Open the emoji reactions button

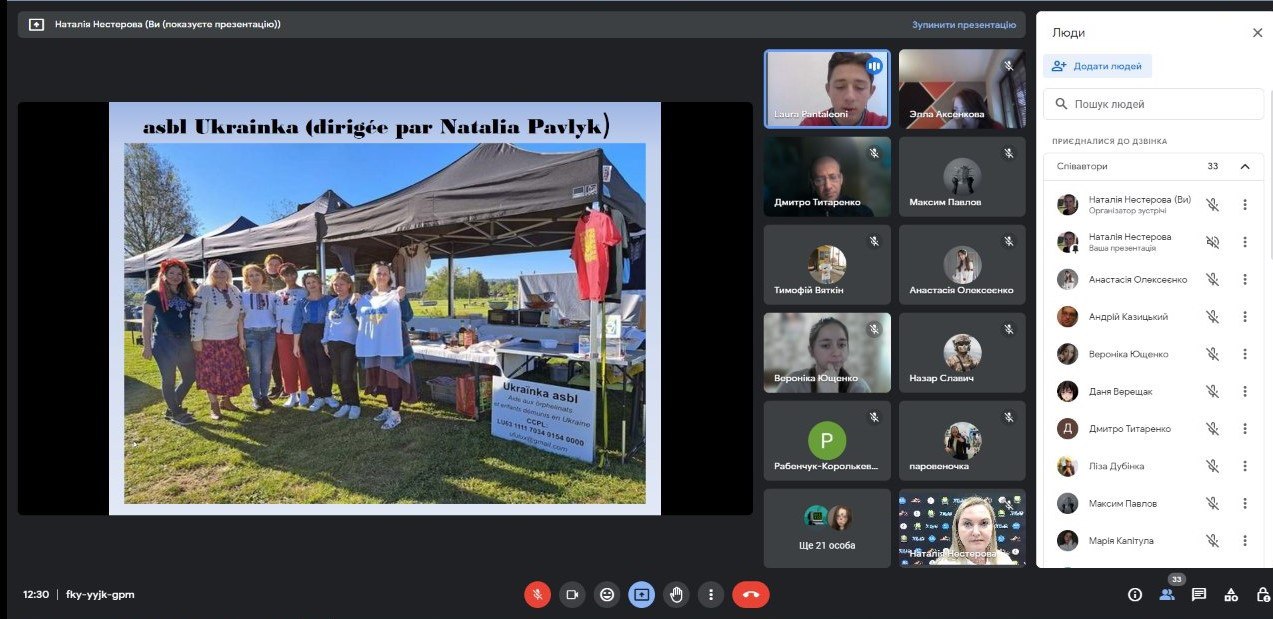607,594
